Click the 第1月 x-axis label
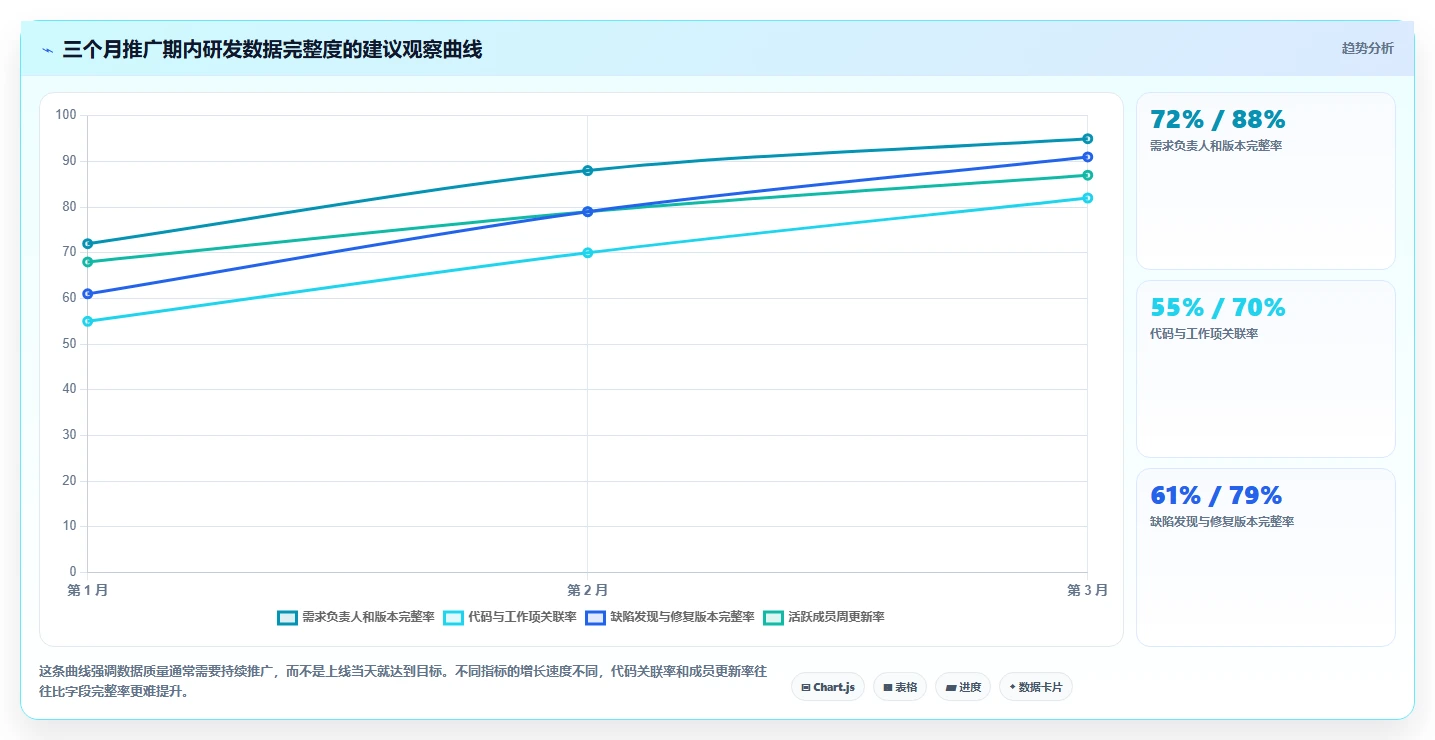Screen dimensions: 1435x740 (x=88, y=590)
